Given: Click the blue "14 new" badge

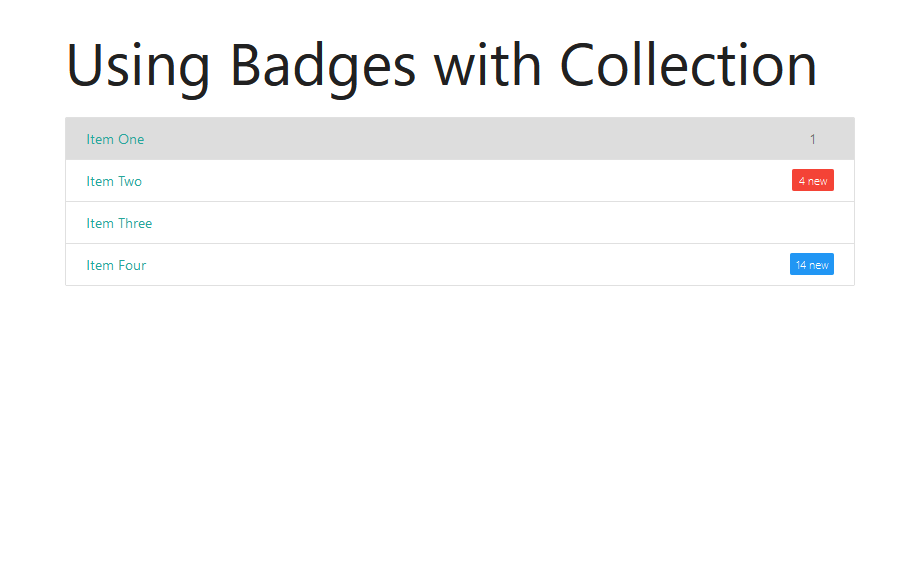Looking at the screenshot, I should pos(812,265).
